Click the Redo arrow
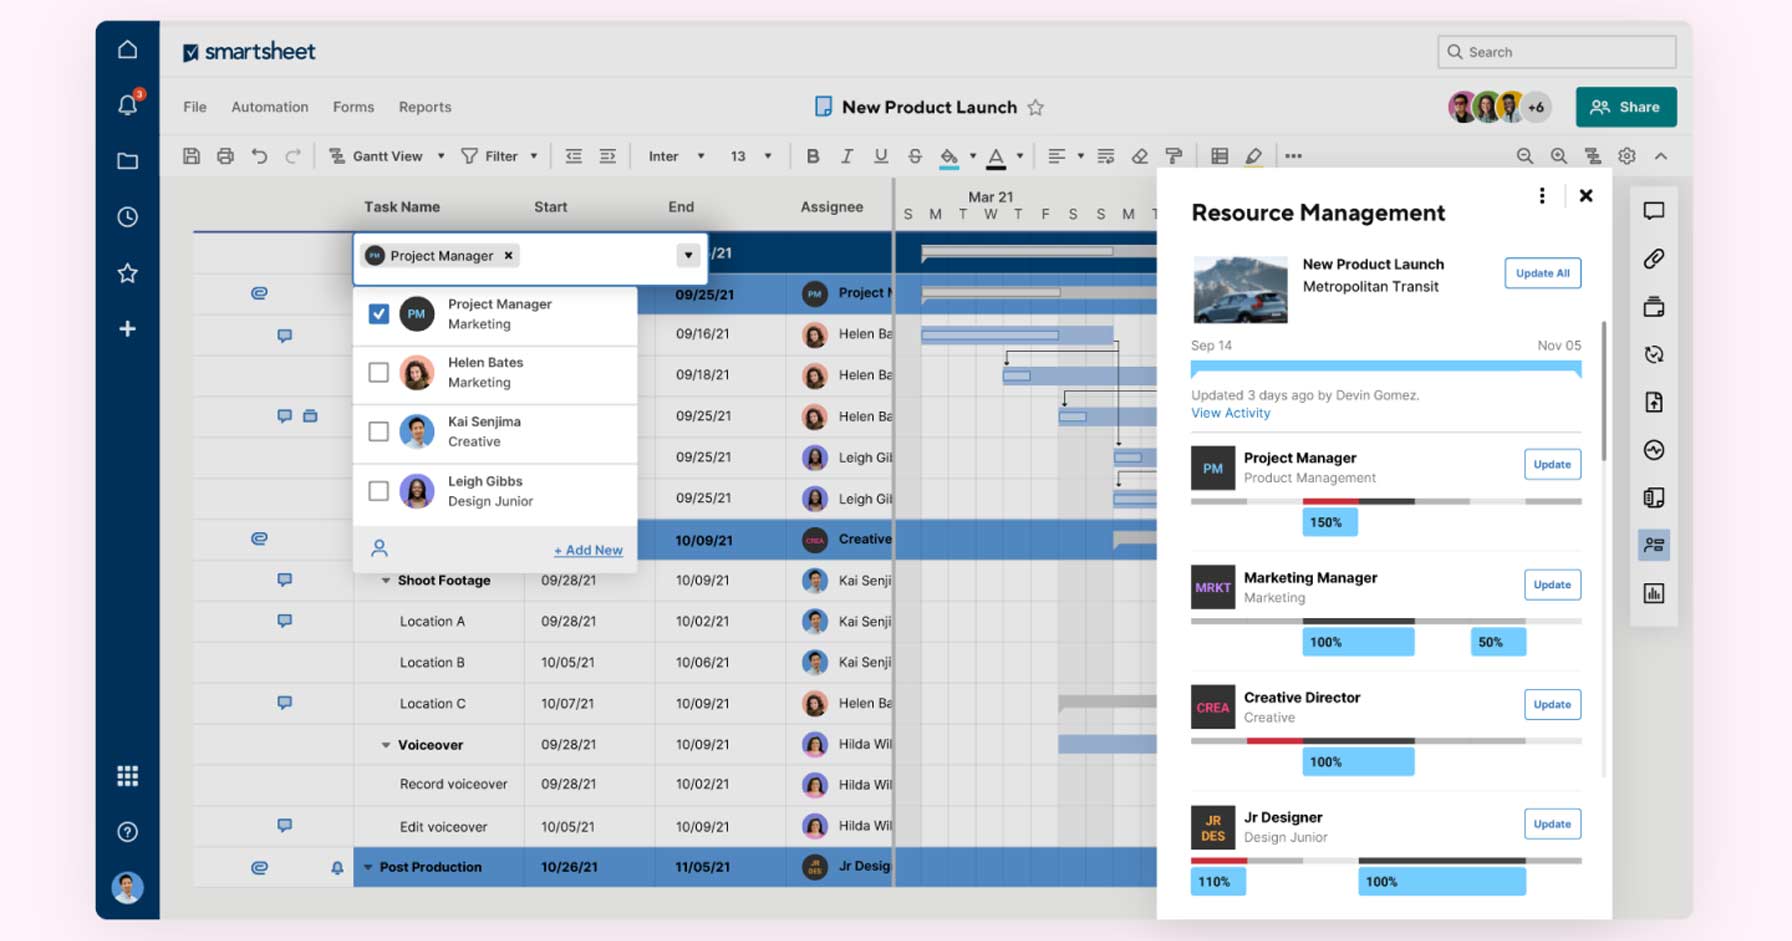This screenshot has height=941, width=1792. point(292,156)
